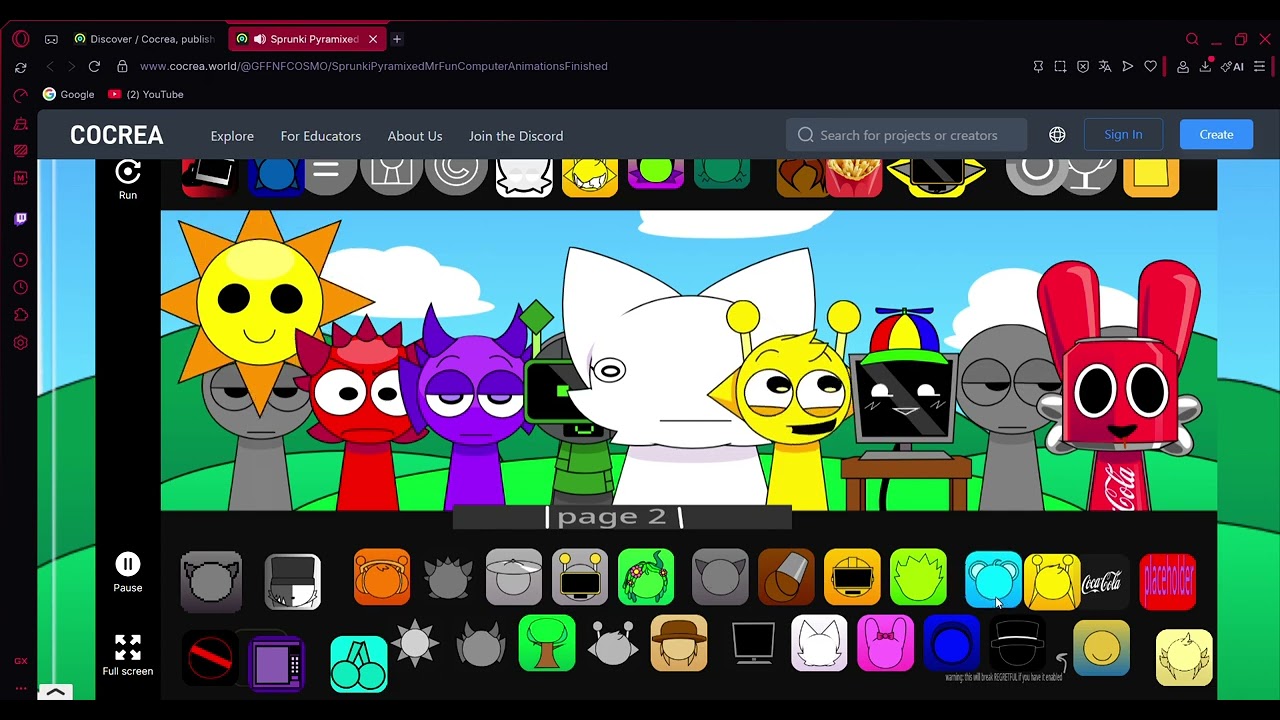Pick the Coca-Cola character icon
Image resolution: width=1280 pixels, height=720 pixels.
[x=1102, y=583]
